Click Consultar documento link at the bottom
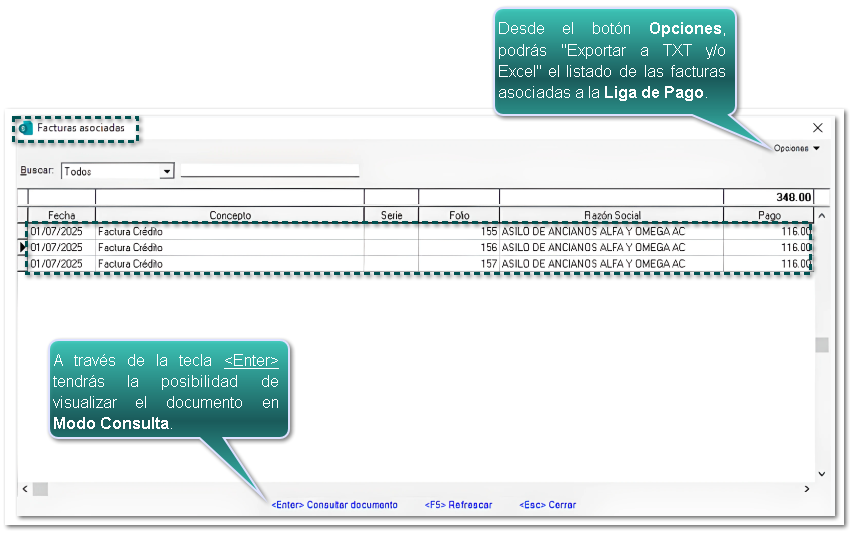 coord(334,505)
